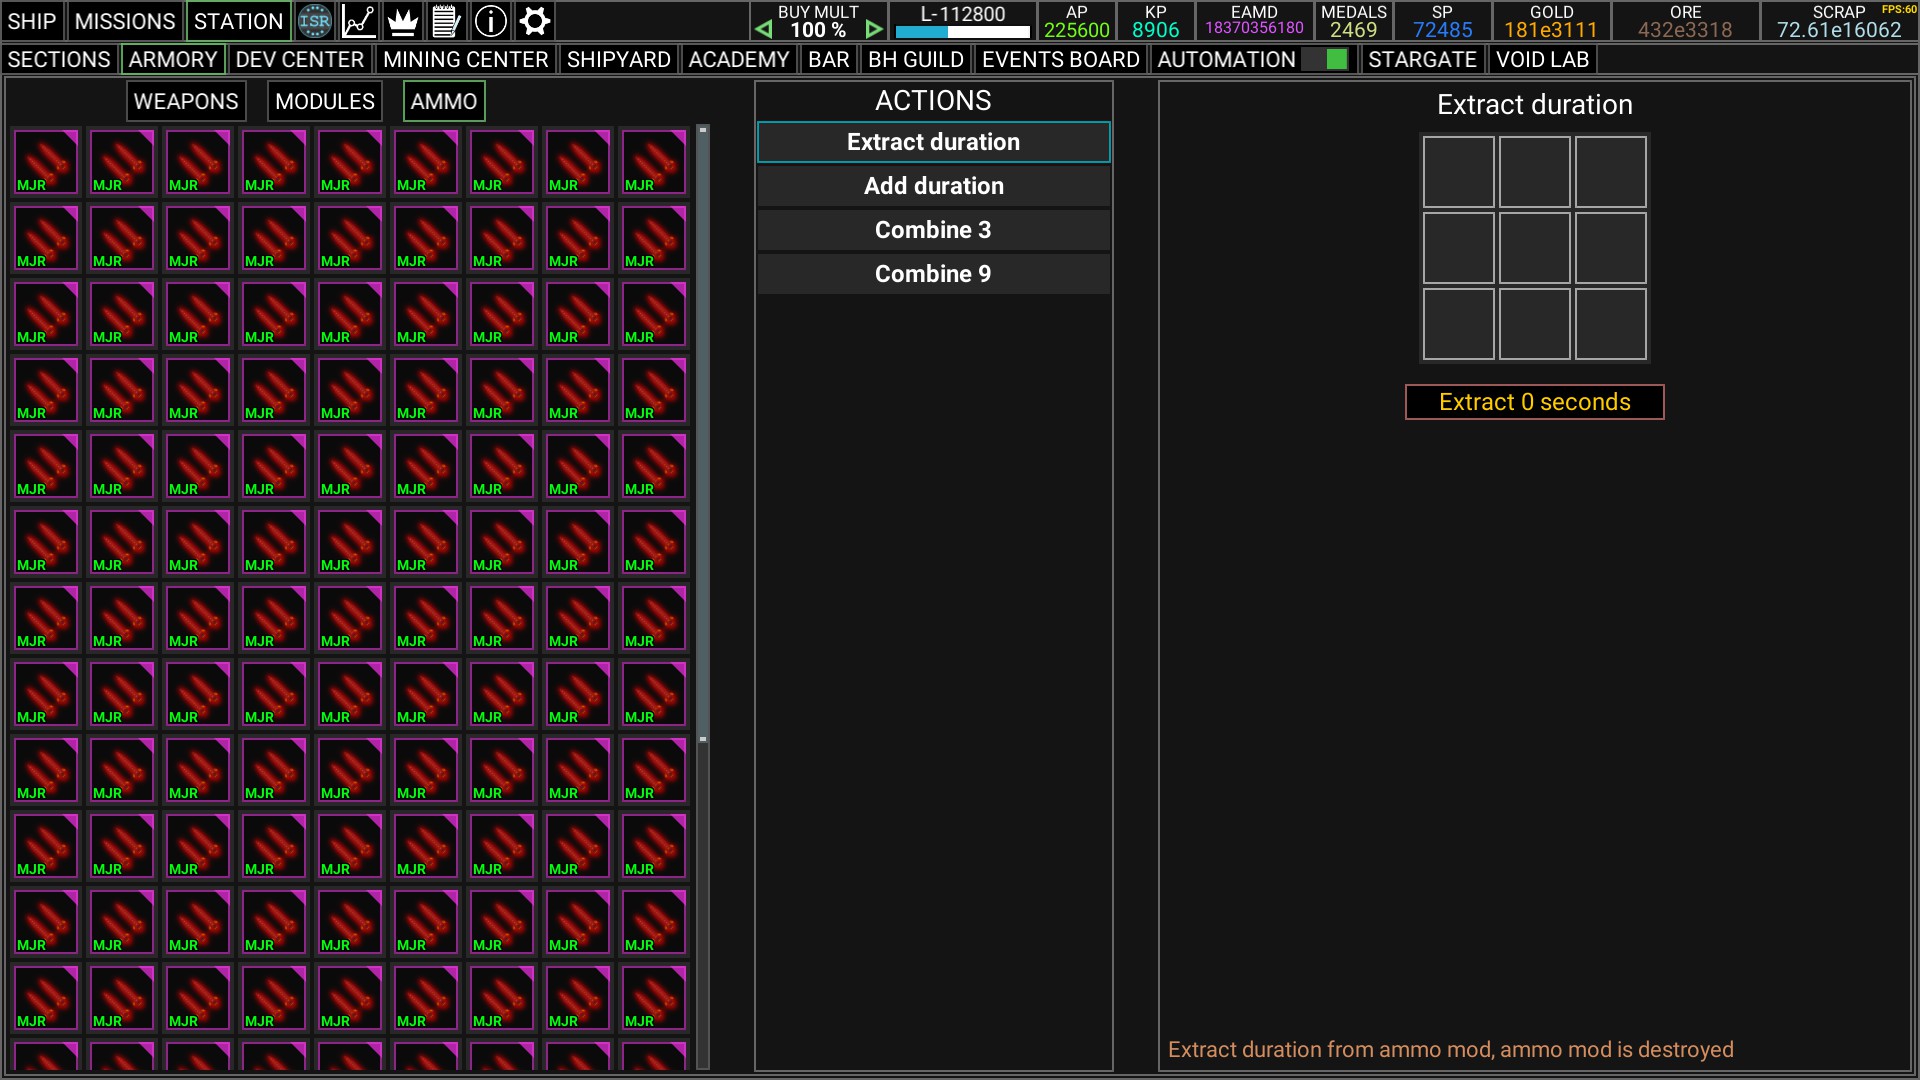The height and width of the screenshot is (1080, 1920).
Task: Open the statistics graph icon
Action: tap(359, 21)
